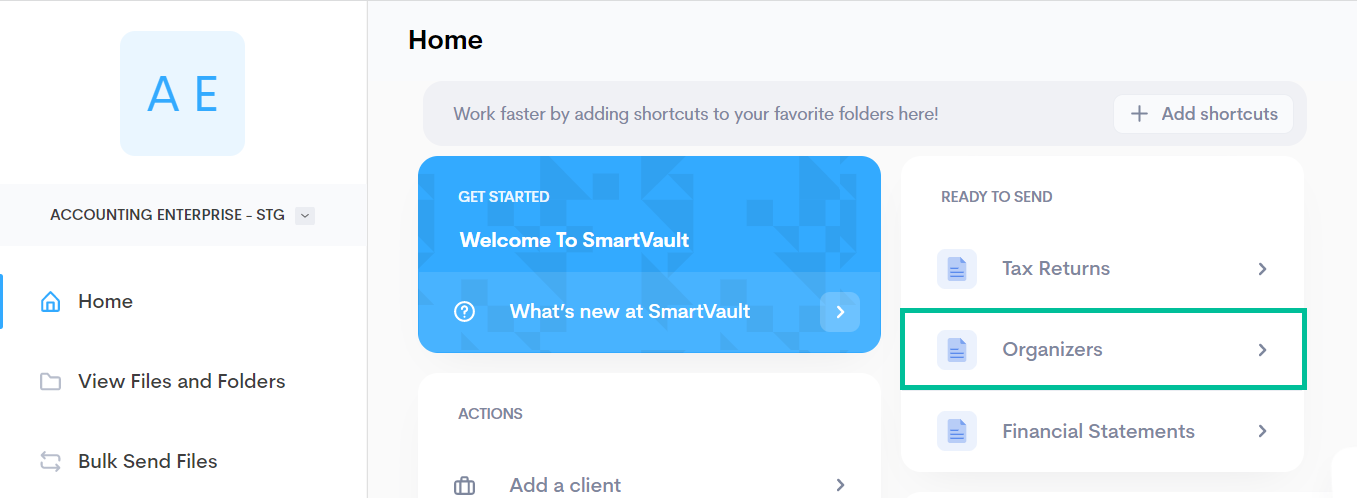The height and width of the screenshot is (498, 1357).
Task: Click the Organizers document icon
Action: (x=957, y=350)
